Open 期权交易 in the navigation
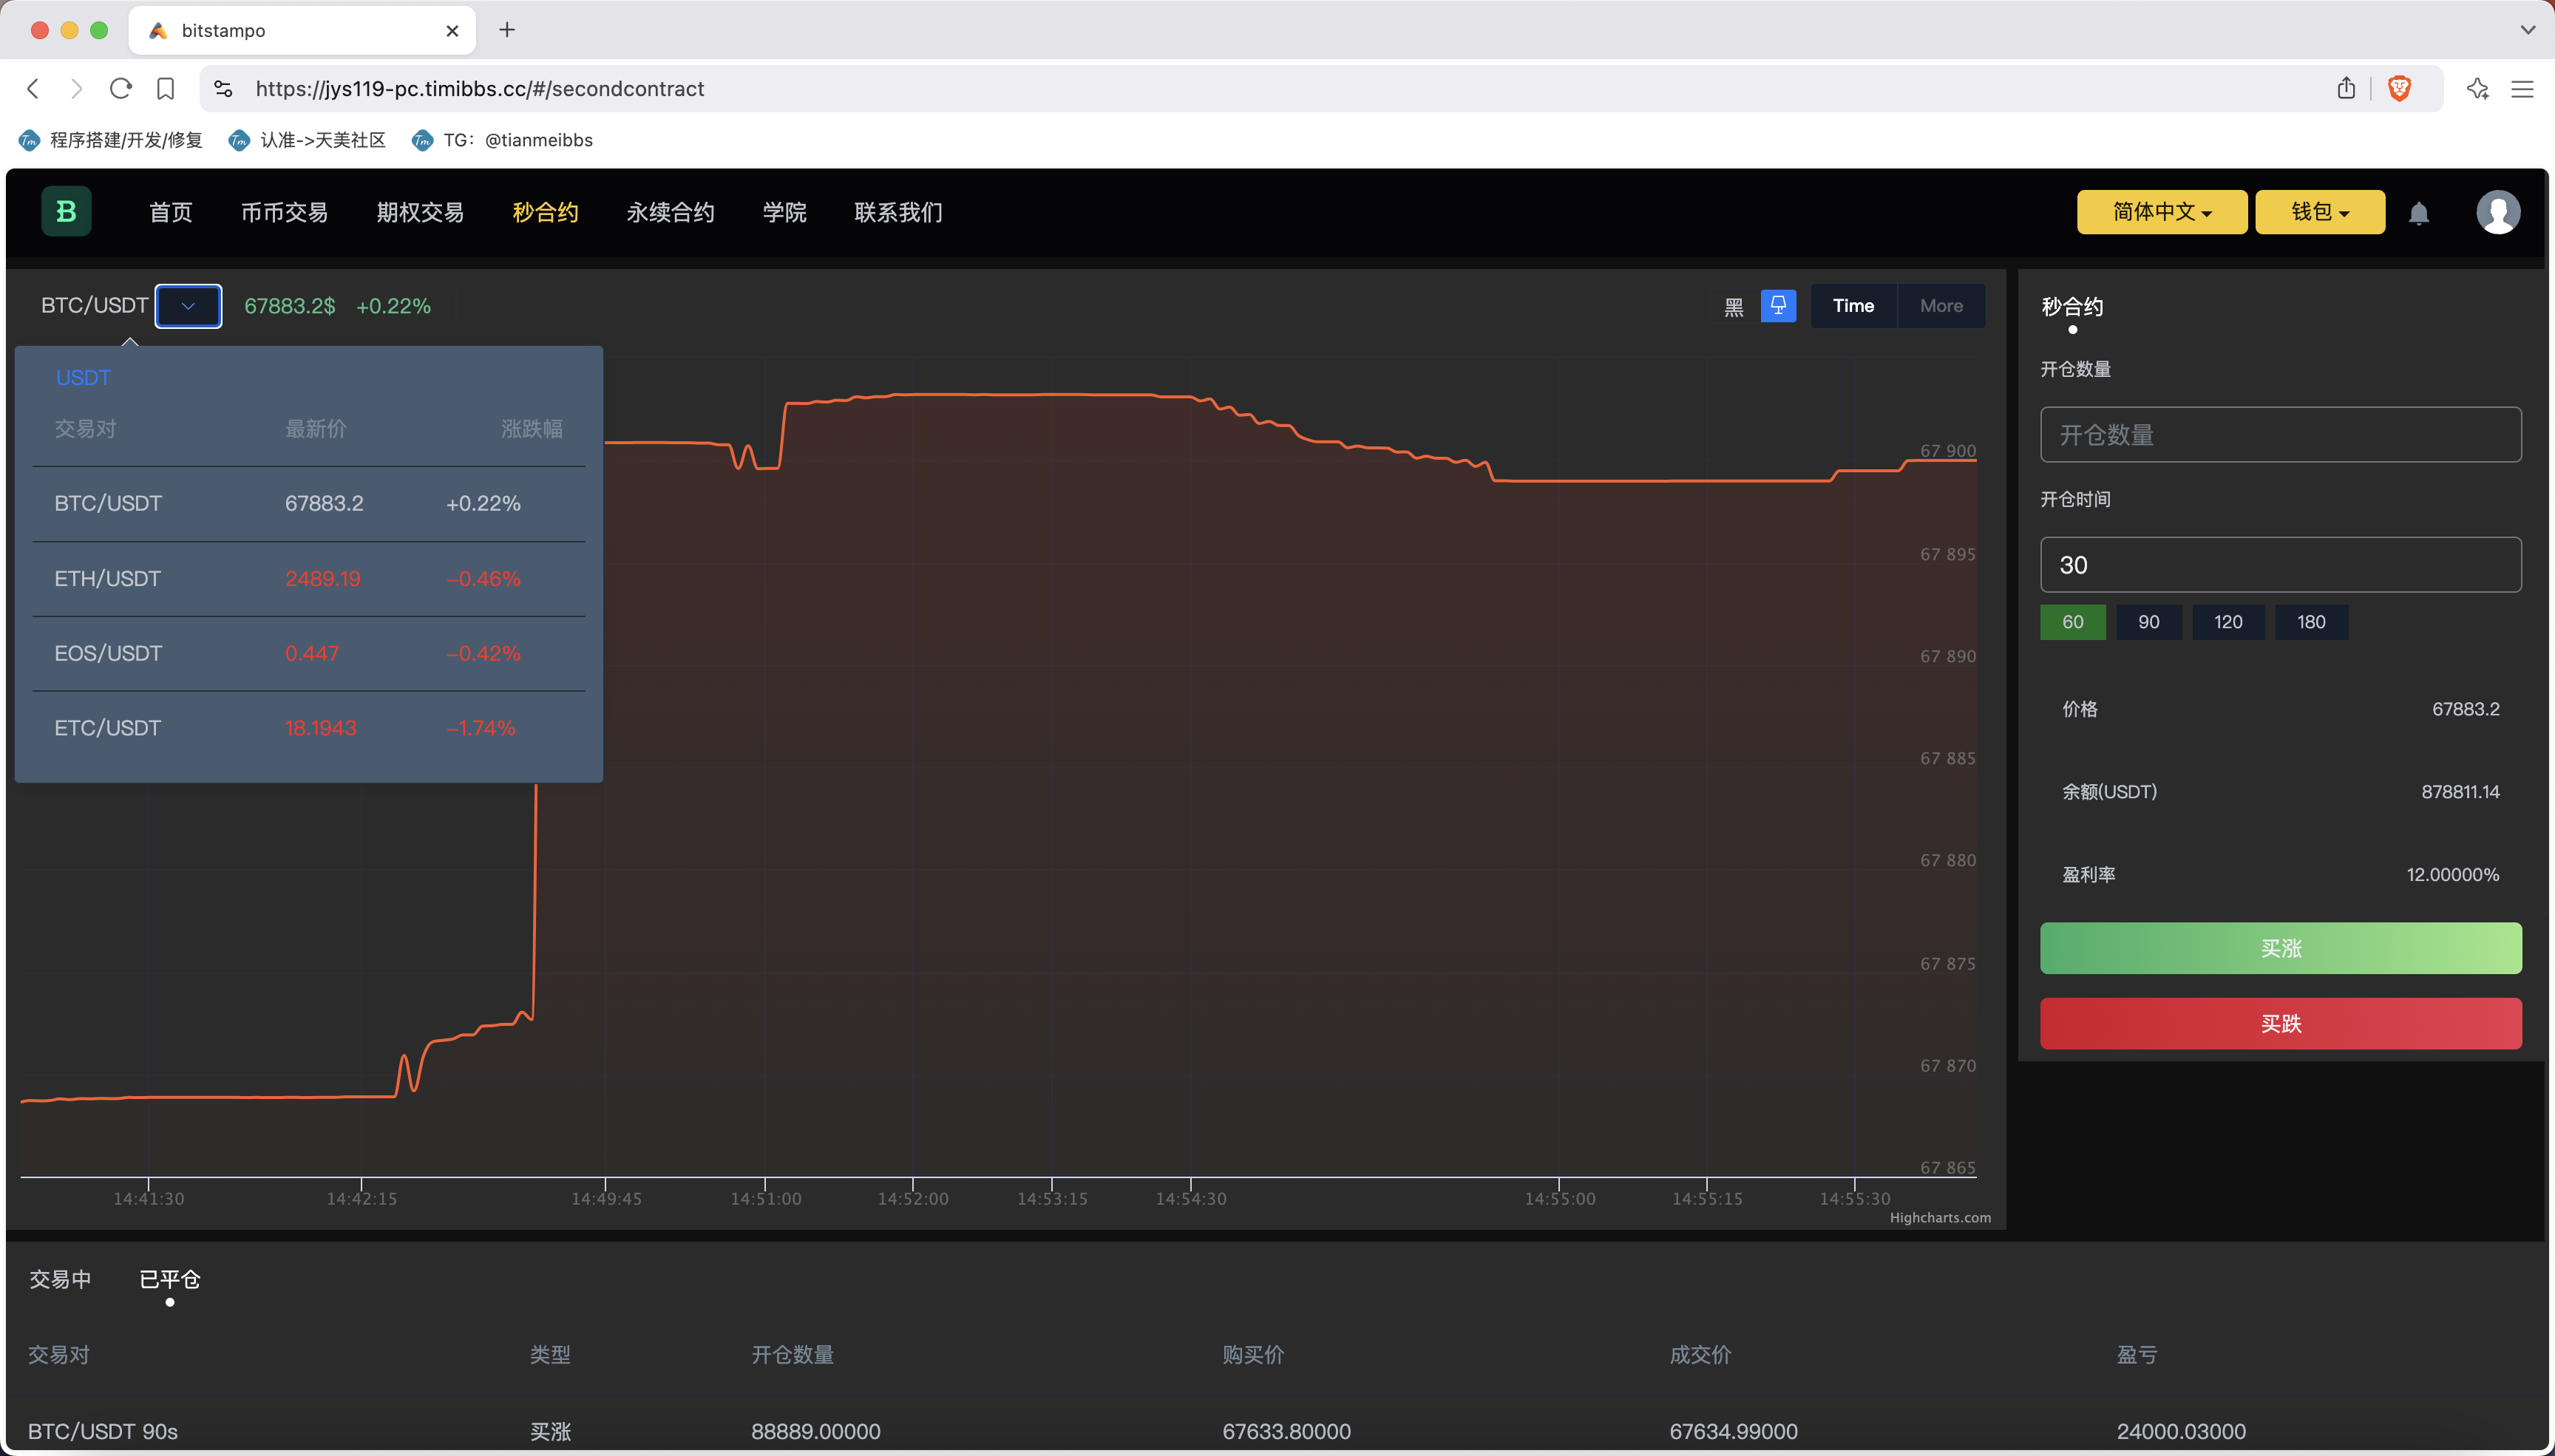The width and height of the screenshot is (2555, 1456). [420, 212]
